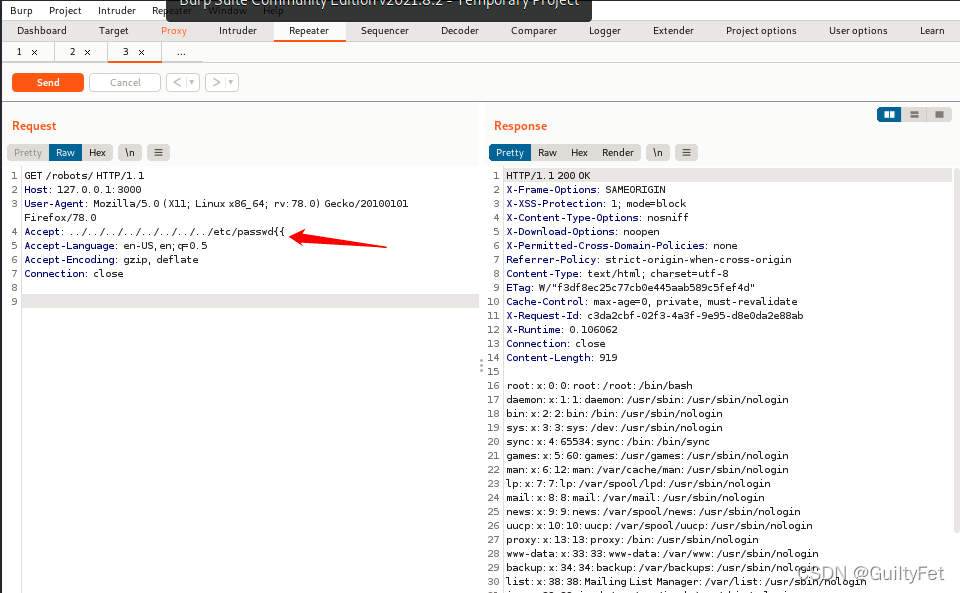Click the X-Request-Id response header line
The width and height of the screenshot is (960, 593).
click(x=654, y=315)
